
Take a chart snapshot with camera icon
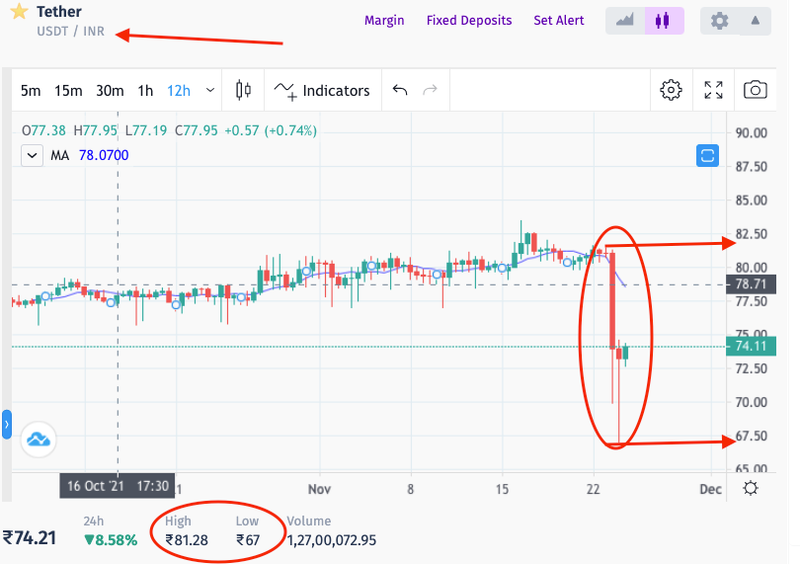[755, 90]
